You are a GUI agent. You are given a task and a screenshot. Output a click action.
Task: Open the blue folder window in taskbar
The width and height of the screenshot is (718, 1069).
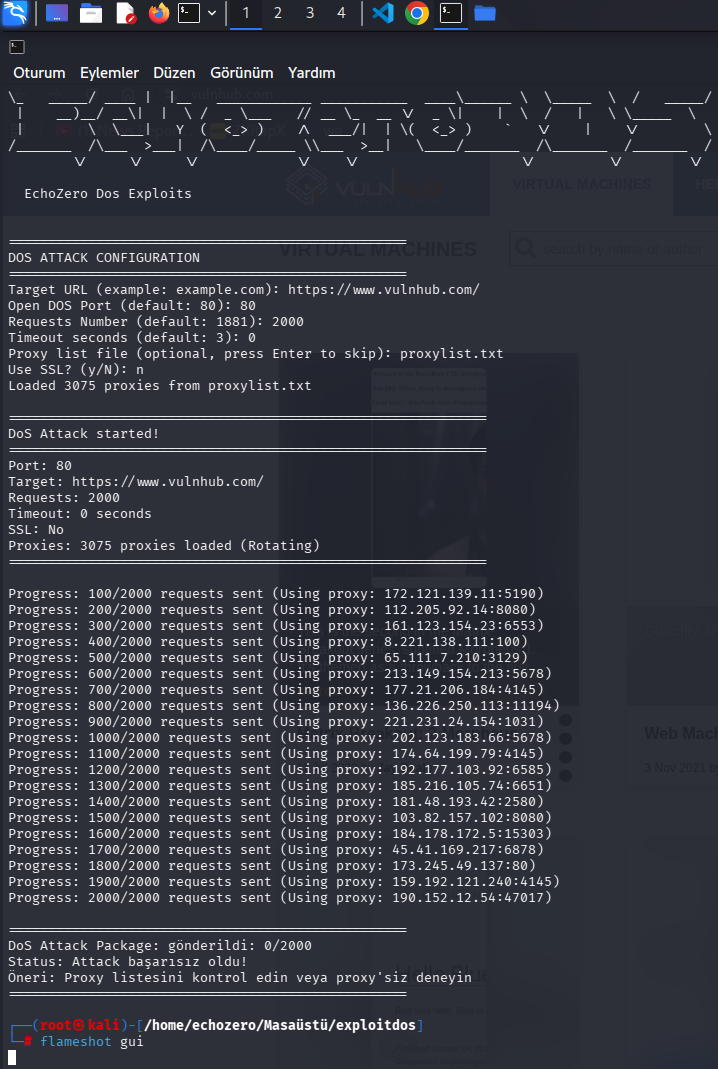[485, 13]
